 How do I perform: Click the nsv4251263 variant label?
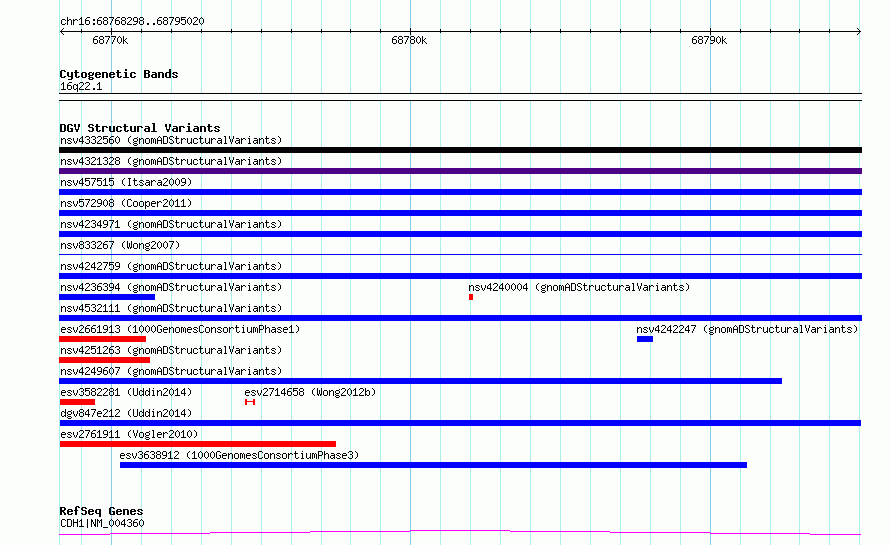pos(171,350)
